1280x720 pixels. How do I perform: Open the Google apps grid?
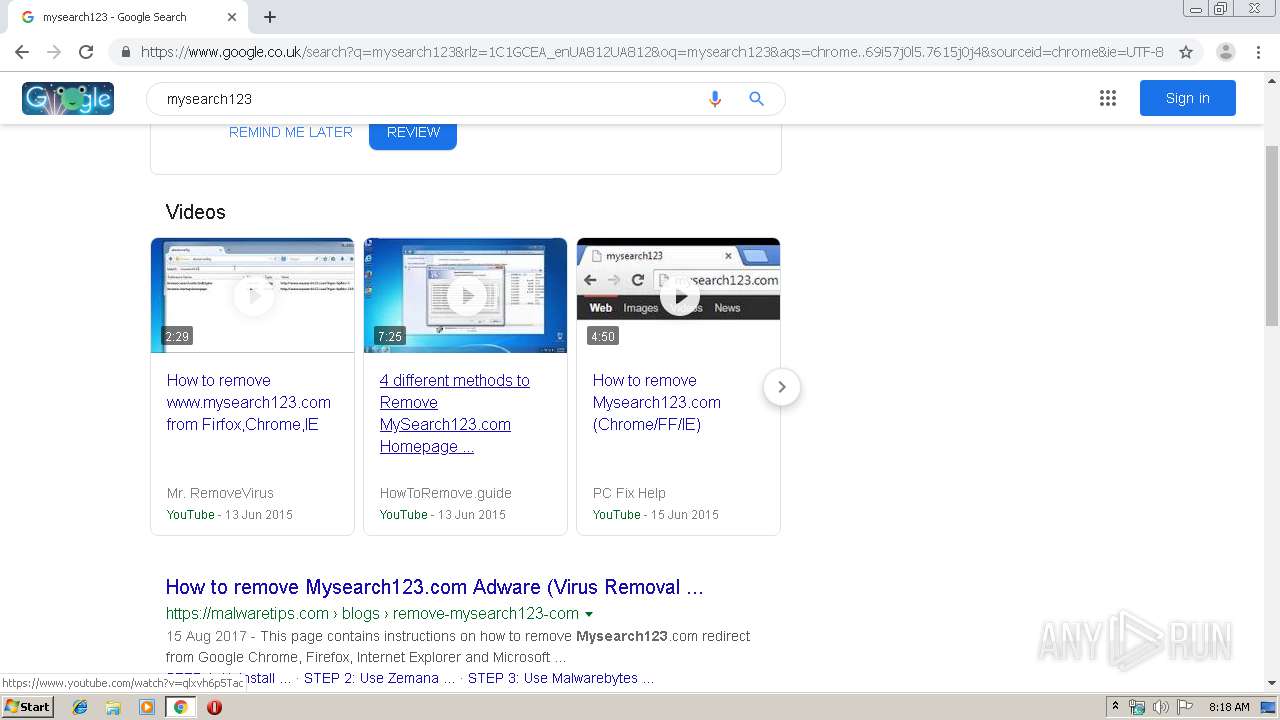coord(1108,98)
